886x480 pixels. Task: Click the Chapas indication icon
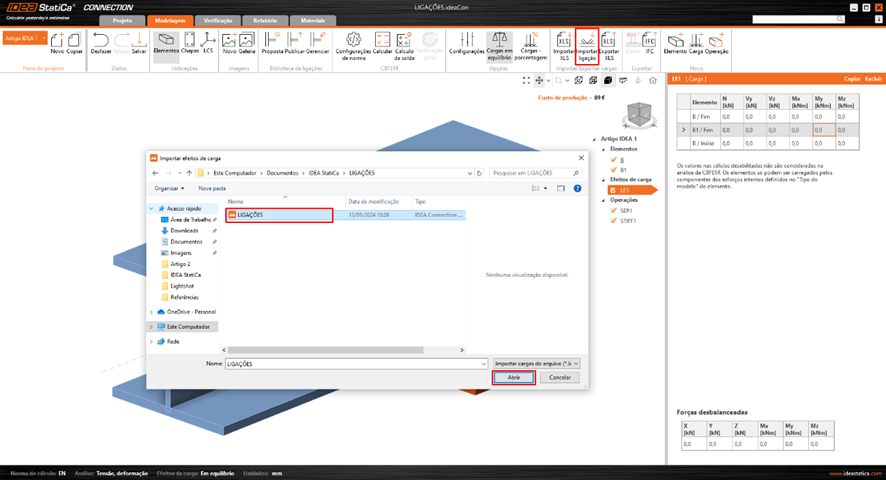pyautogui.click(x=190, y=45)
